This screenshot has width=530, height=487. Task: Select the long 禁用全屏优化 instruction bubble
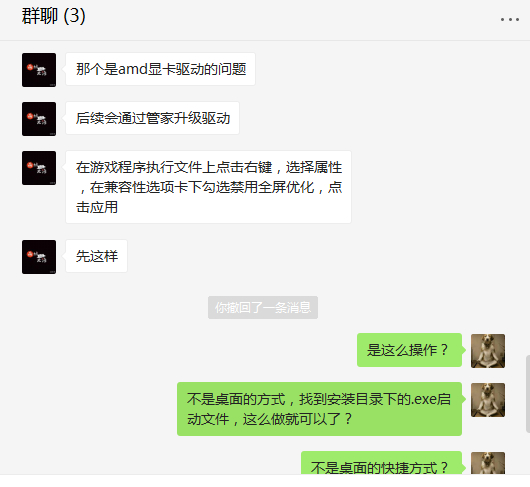click(208, 187)
